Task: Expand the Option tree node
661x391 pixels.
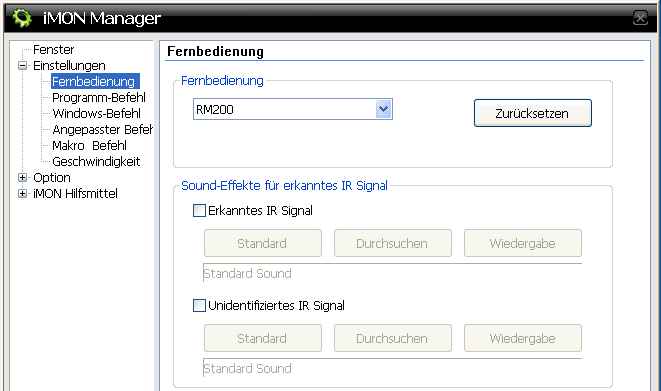Action: 22,178
